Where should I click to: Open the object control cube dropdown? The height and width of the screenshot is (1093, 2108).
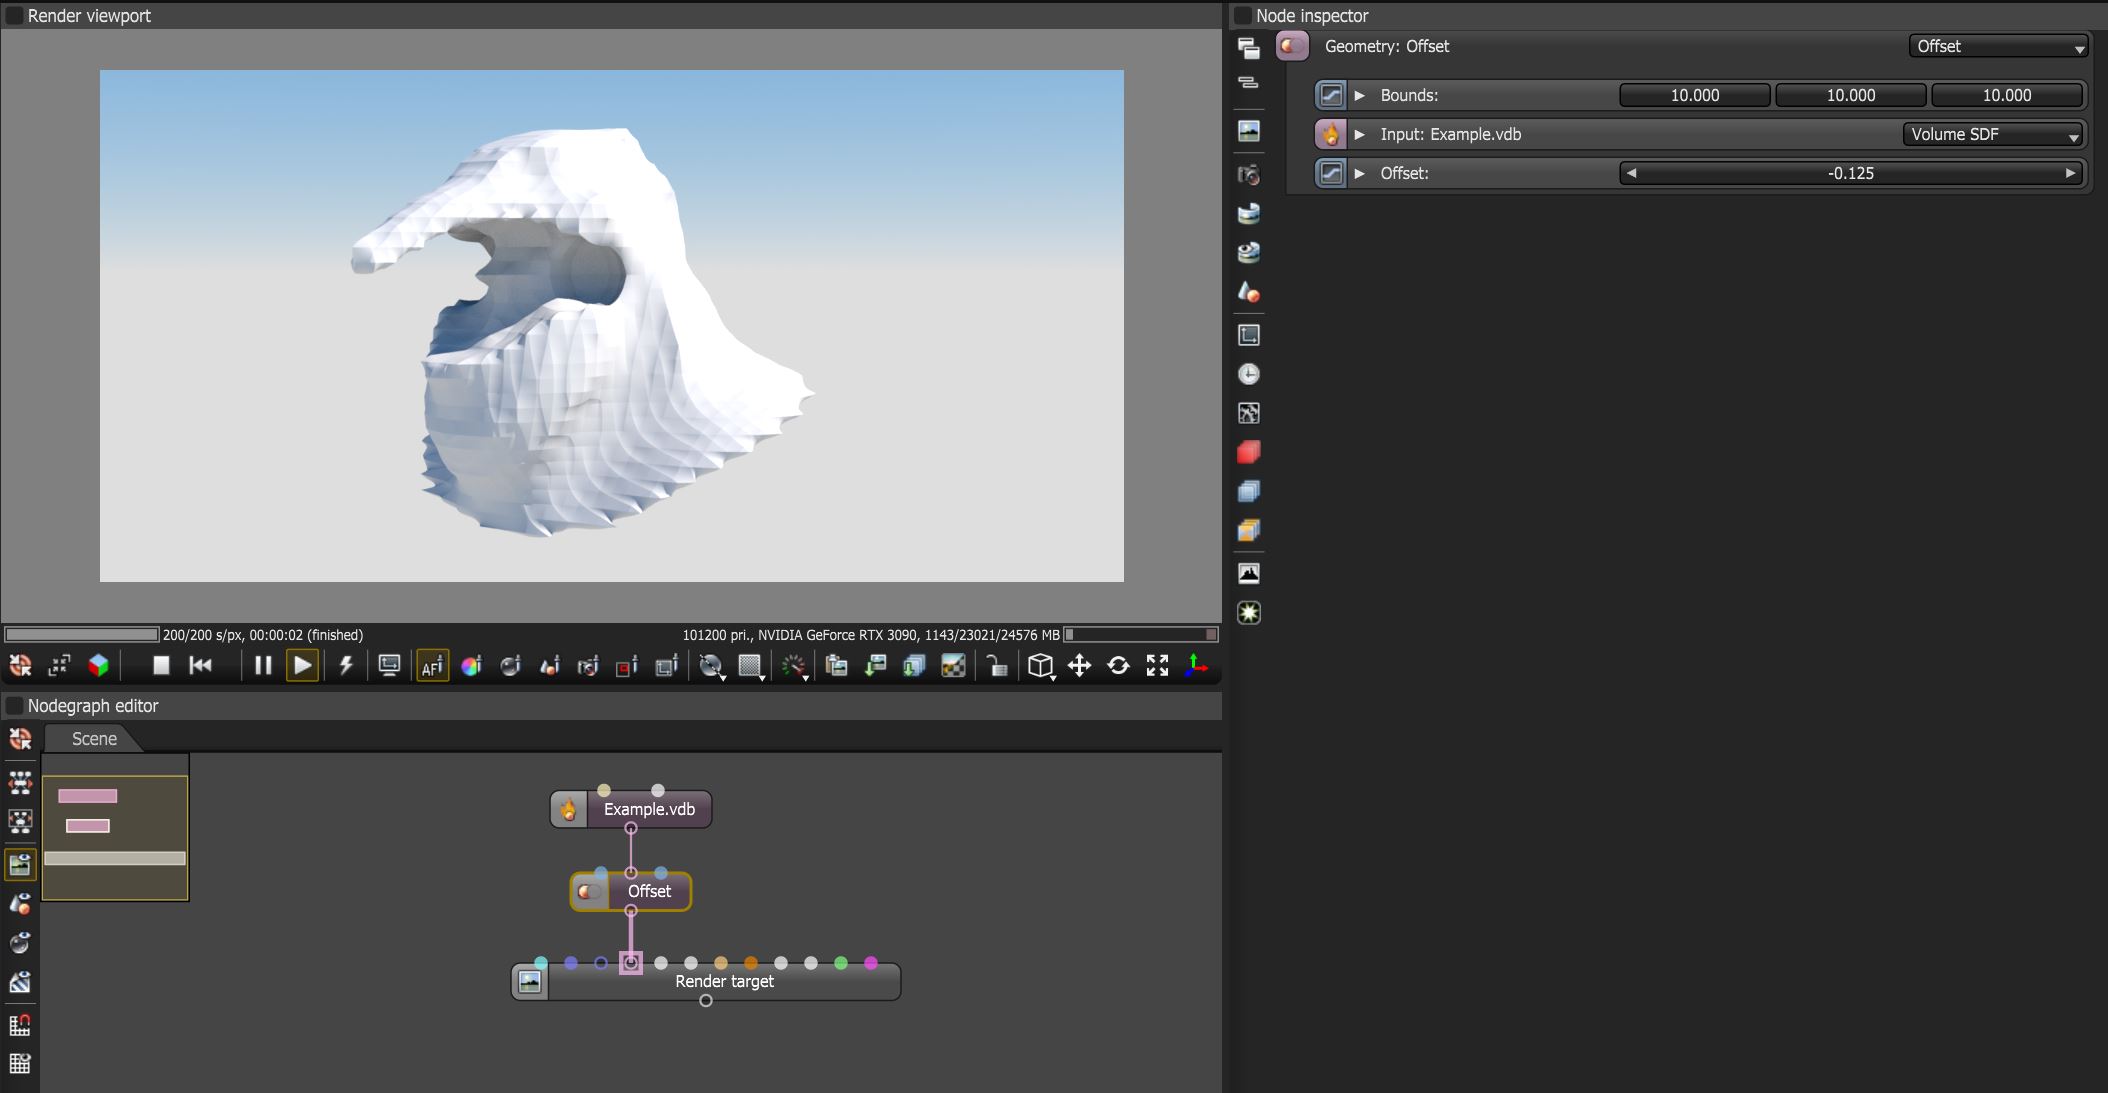[1041, 666]
